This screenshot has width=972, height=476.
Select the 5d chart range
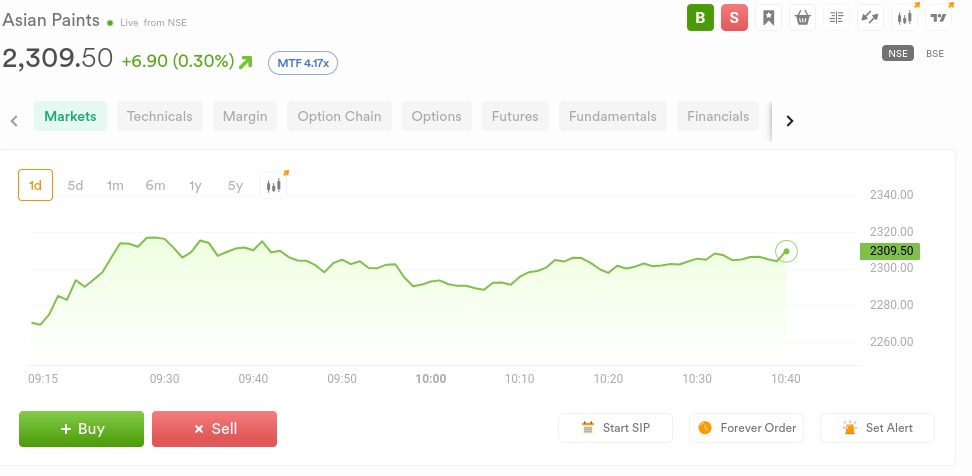pos(75,185)
